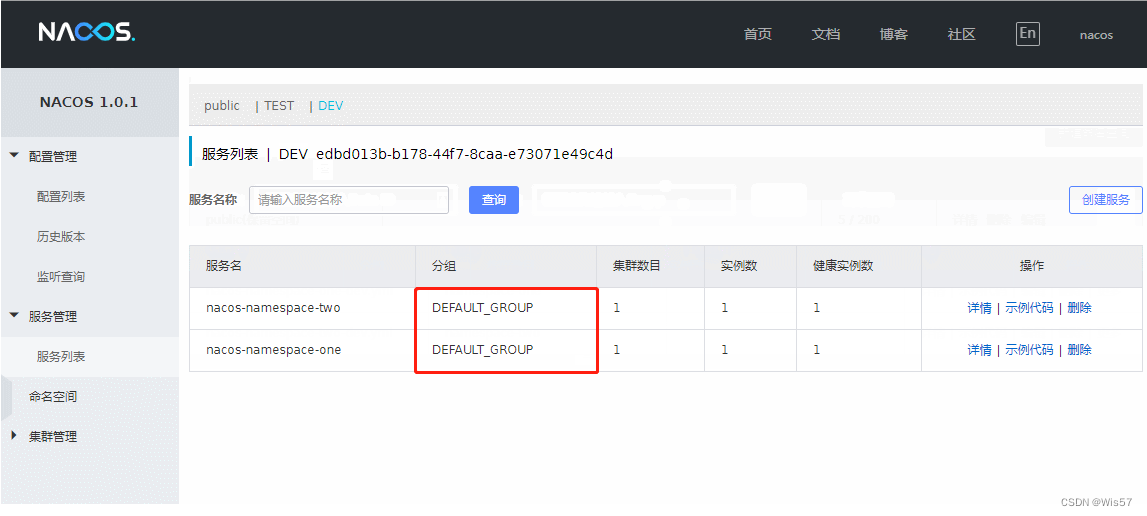Click the 实例数 column header
The width and height of the screenshot is (1147, 516).
739,266
